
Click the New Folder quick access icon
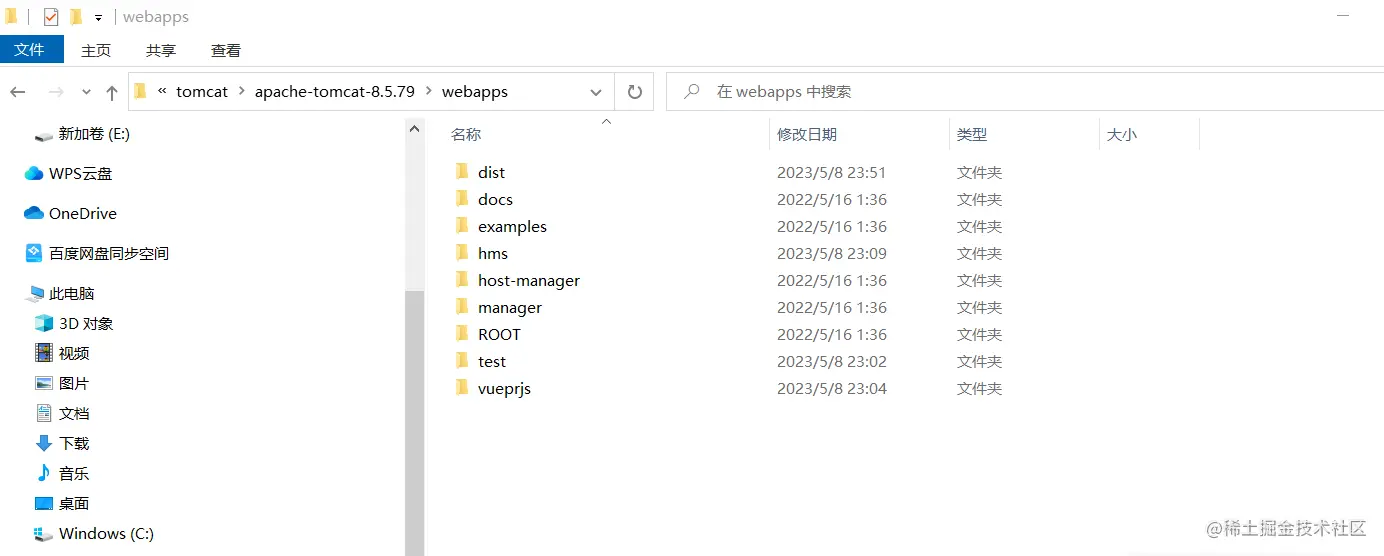[75, 17]
